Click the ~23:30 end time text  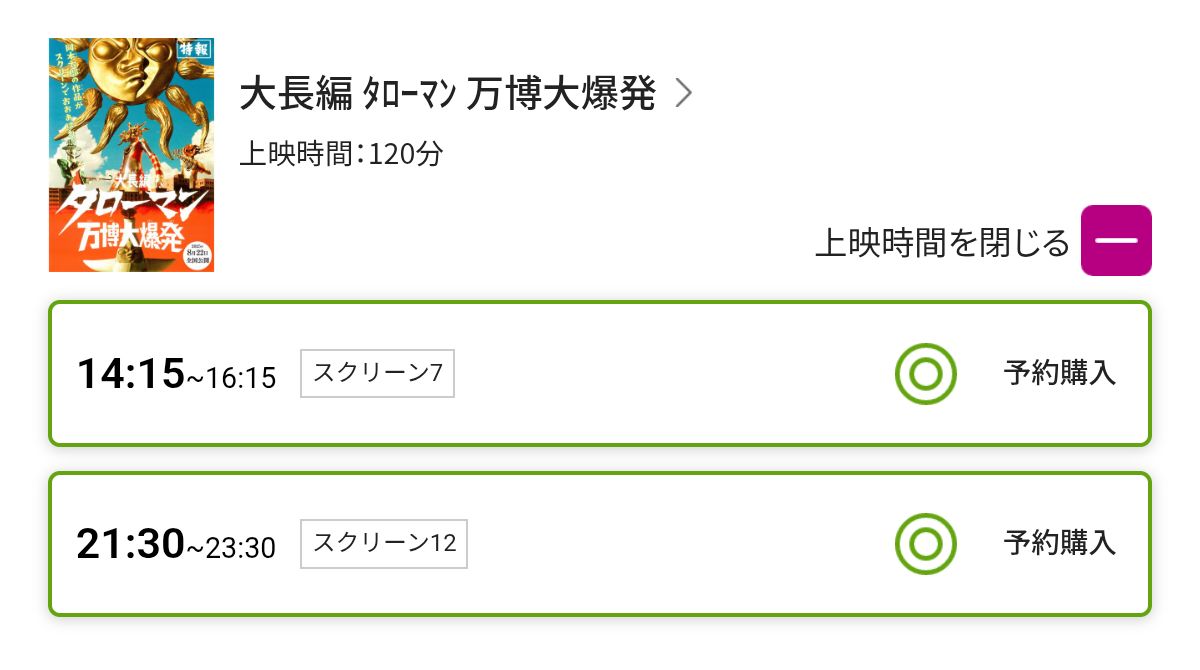tap(232, 548)
